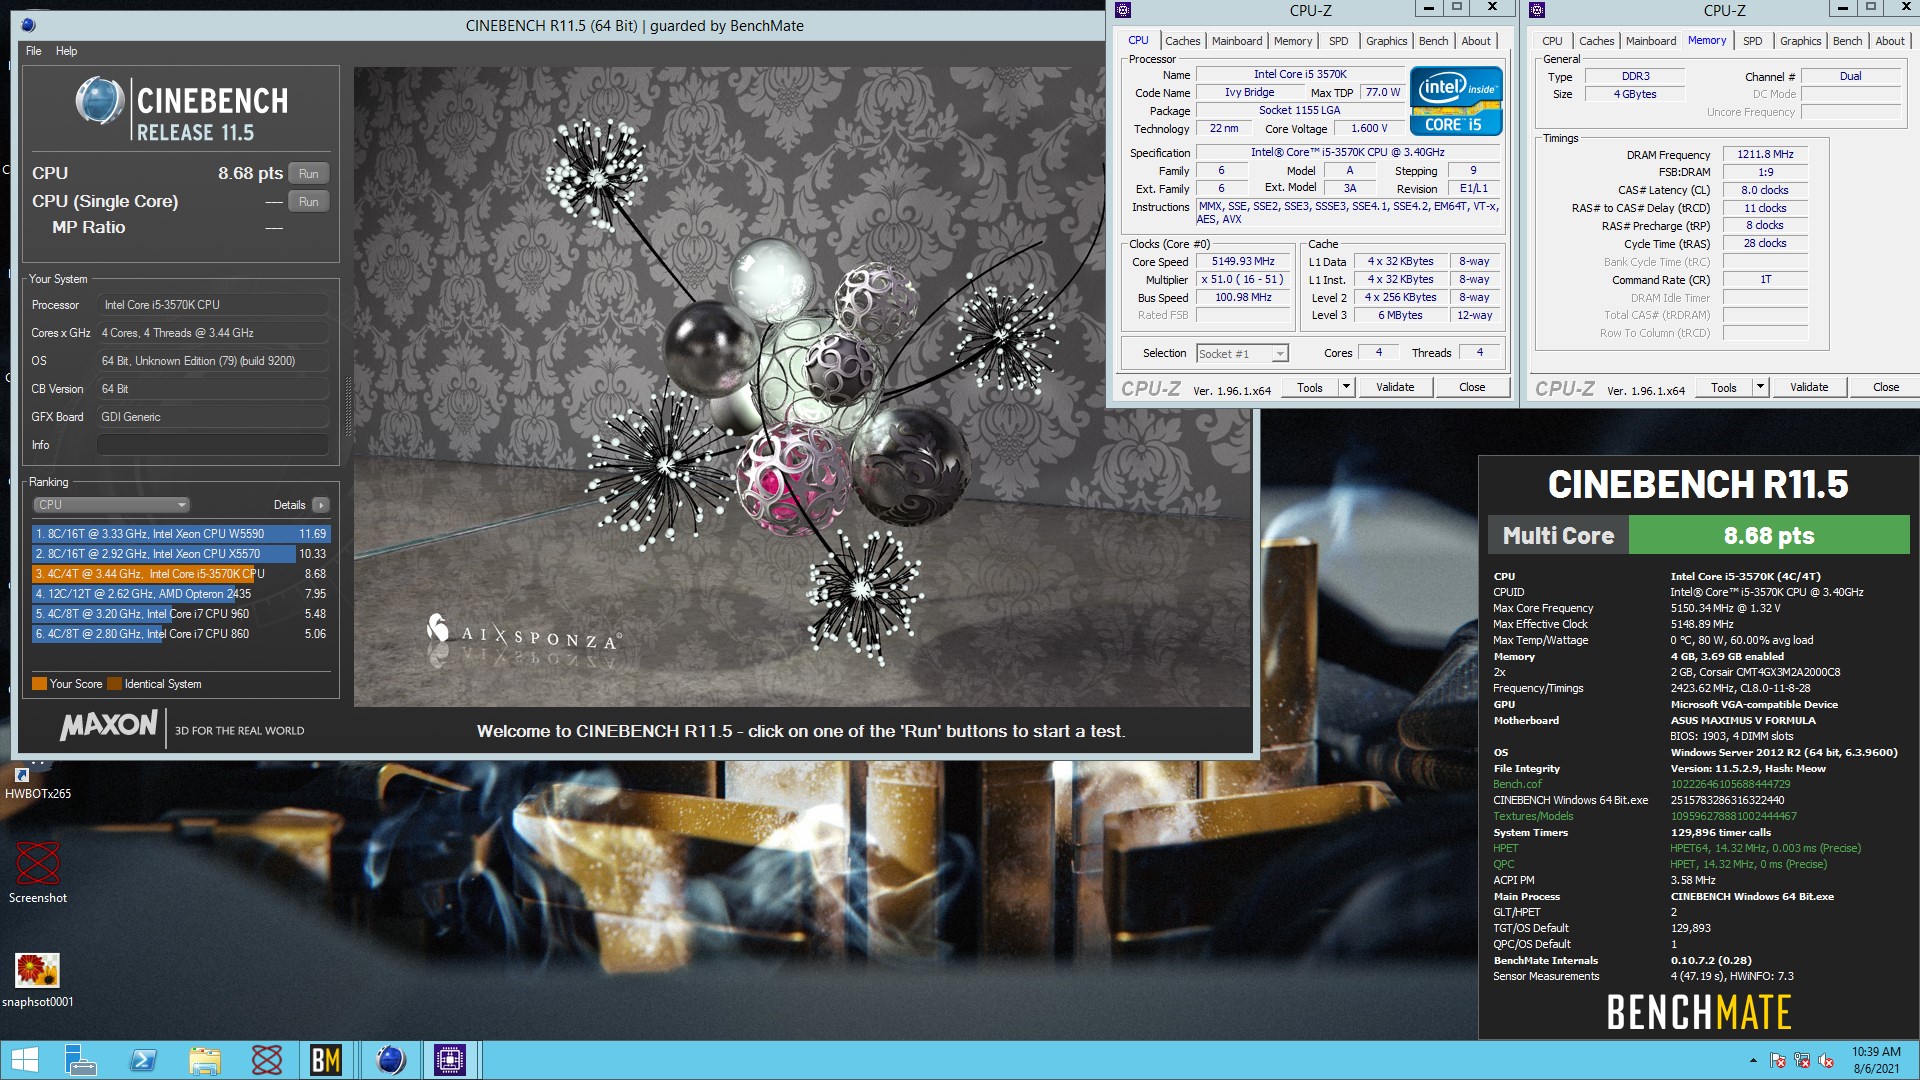Switch to CPU-Z taskbar icon
1920x1080 pixels.
pyautogui.click(x=450, y=1060)
